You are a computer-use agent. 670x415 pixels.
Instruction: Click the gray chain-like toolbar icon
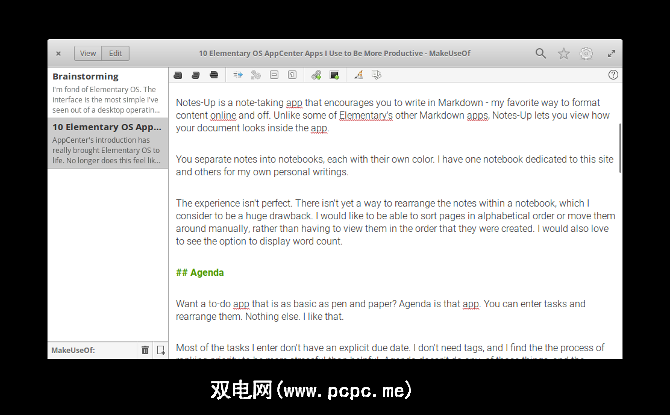[x=256, y=75]
